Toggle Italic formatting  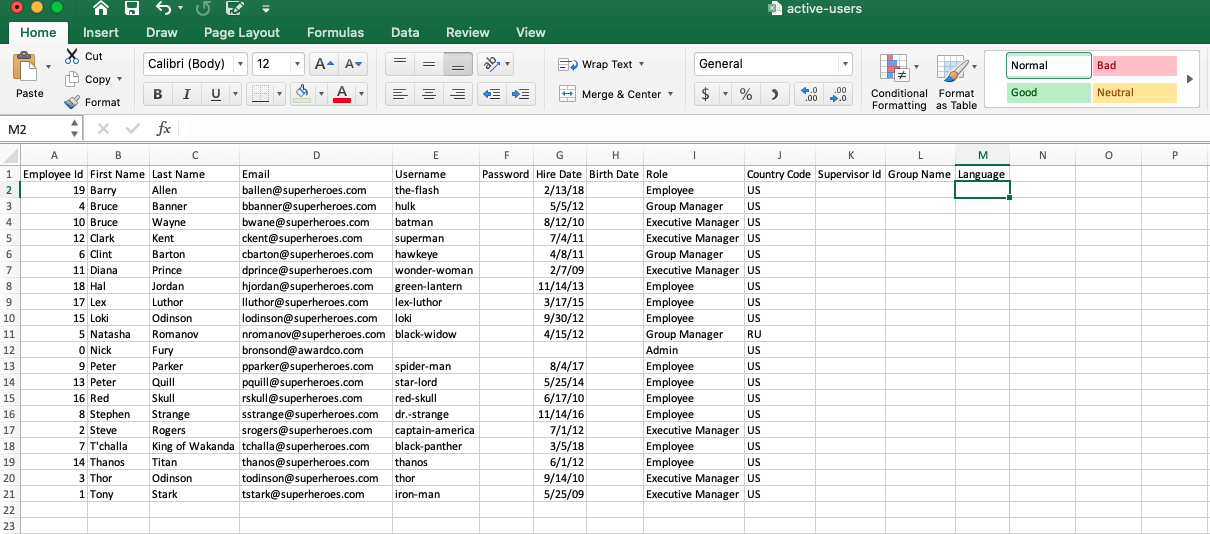[186, 94]
